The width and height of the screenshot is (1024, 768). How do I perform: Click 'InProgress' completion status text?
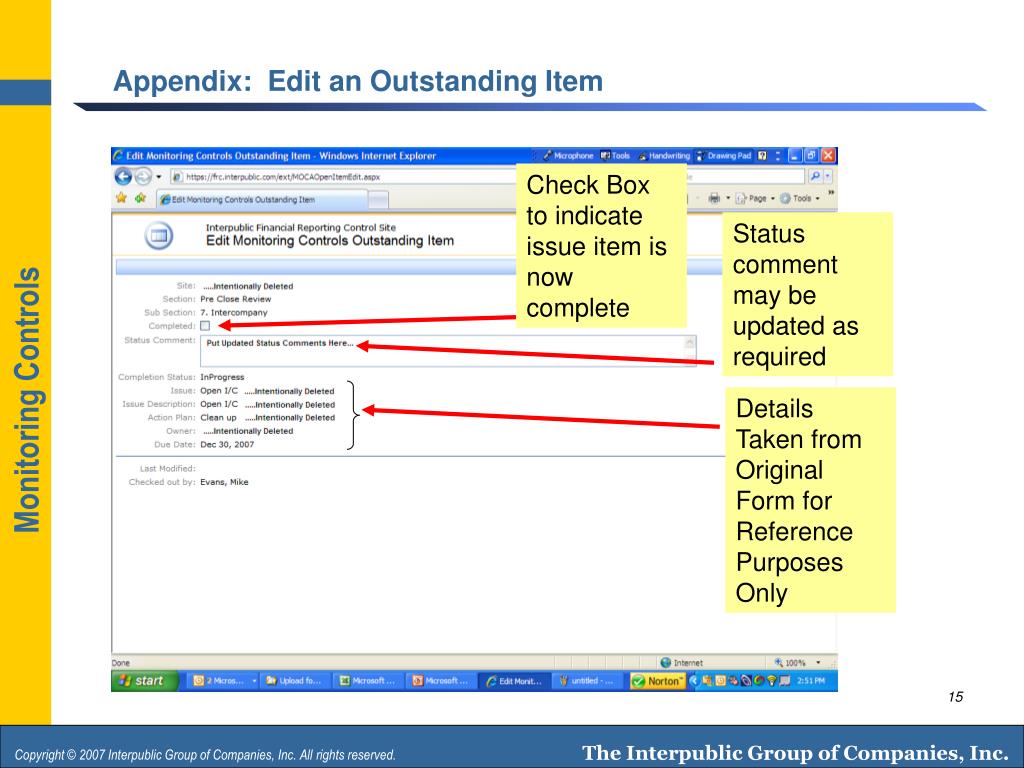(x=222, y=377)
